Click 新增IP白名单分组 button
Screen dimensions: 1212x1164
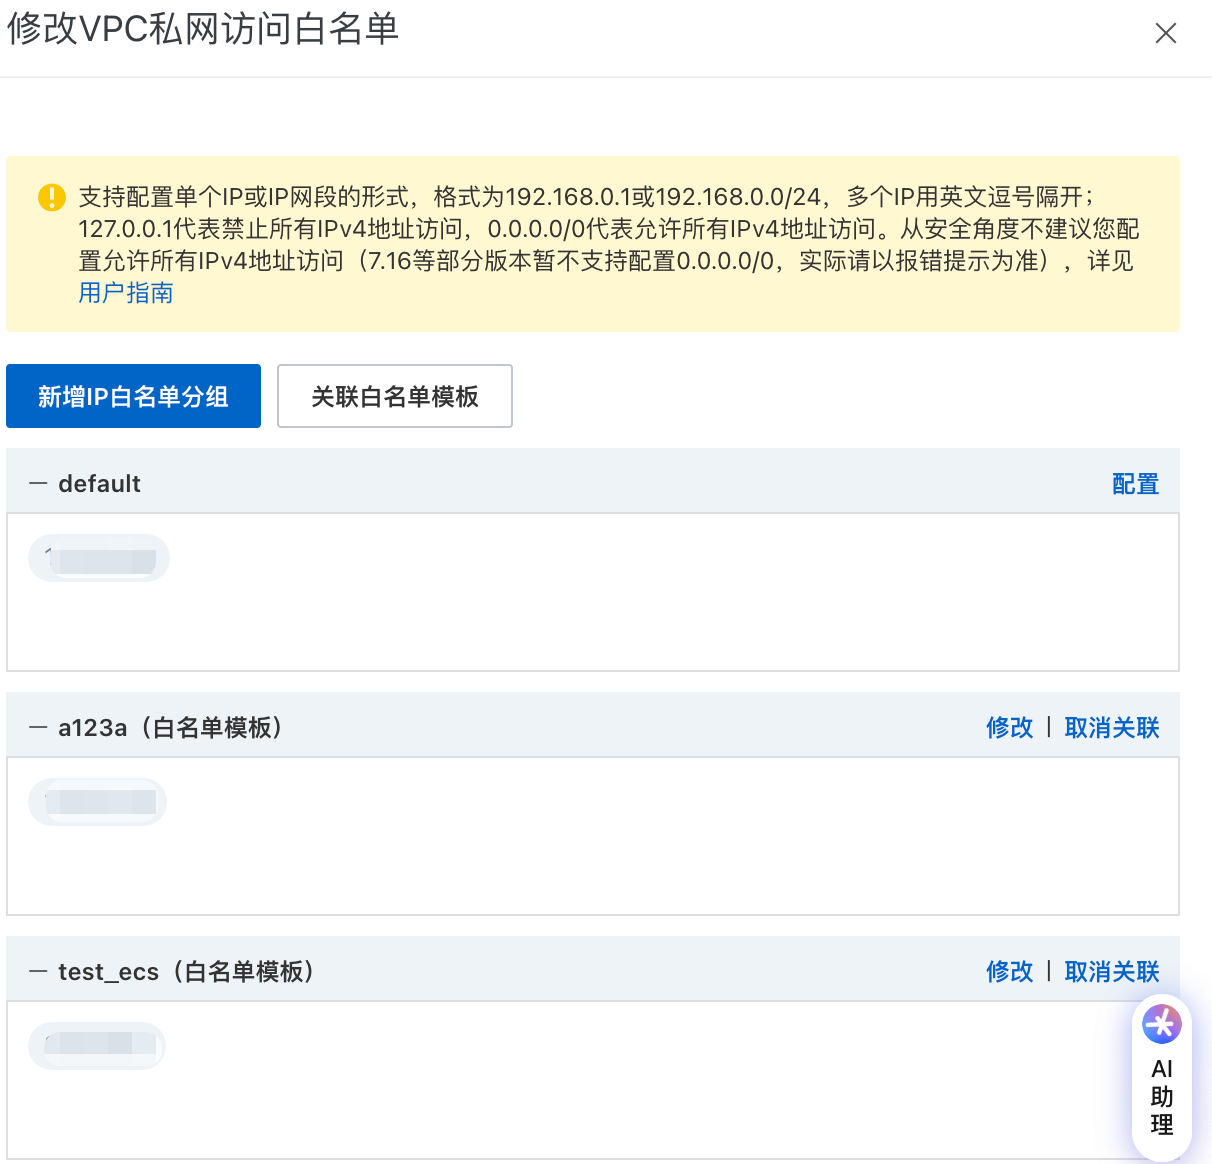click(x=133, y=396)
